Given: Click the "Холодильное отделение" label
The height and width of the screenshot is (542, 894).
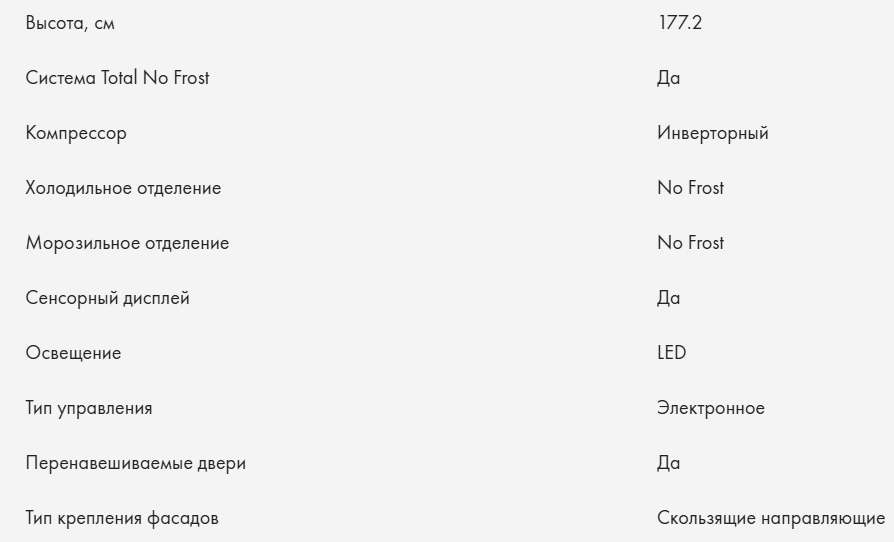Looking at the screenshot, I should point(124,188).
